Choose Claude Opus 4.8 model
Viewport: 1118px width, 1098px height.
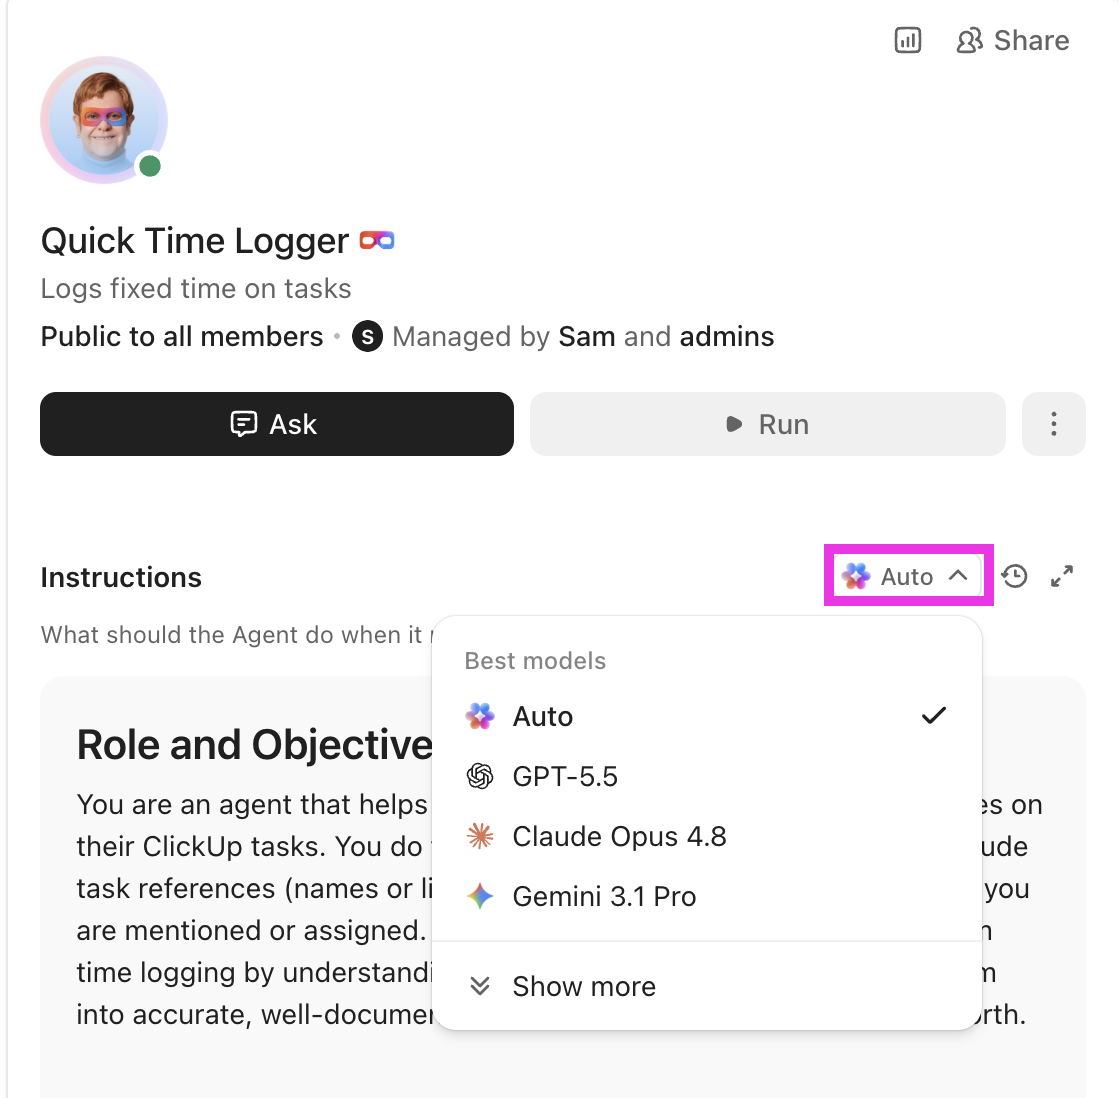click(x=707, y=836)
